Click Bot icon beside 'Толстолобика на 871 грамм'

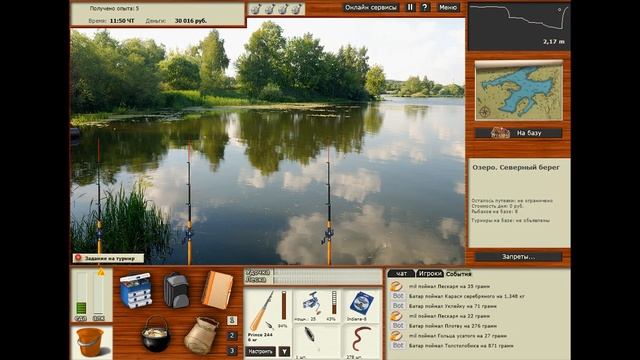coord(398,345)
